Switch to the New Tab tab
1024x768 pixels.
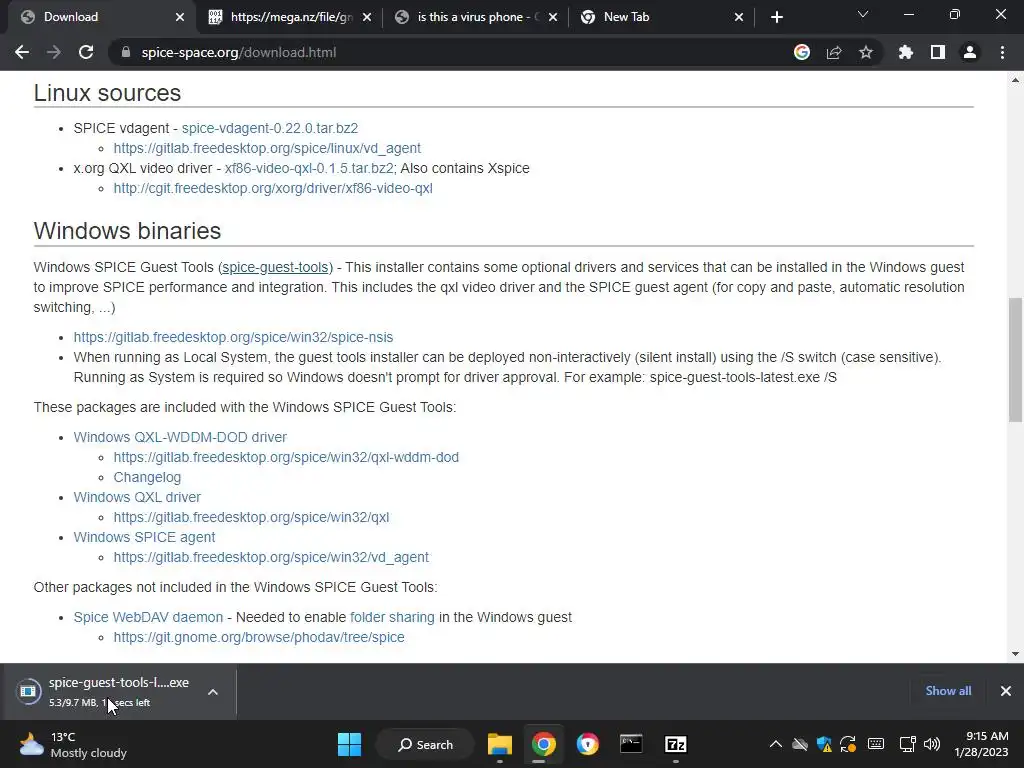[662, 17]
